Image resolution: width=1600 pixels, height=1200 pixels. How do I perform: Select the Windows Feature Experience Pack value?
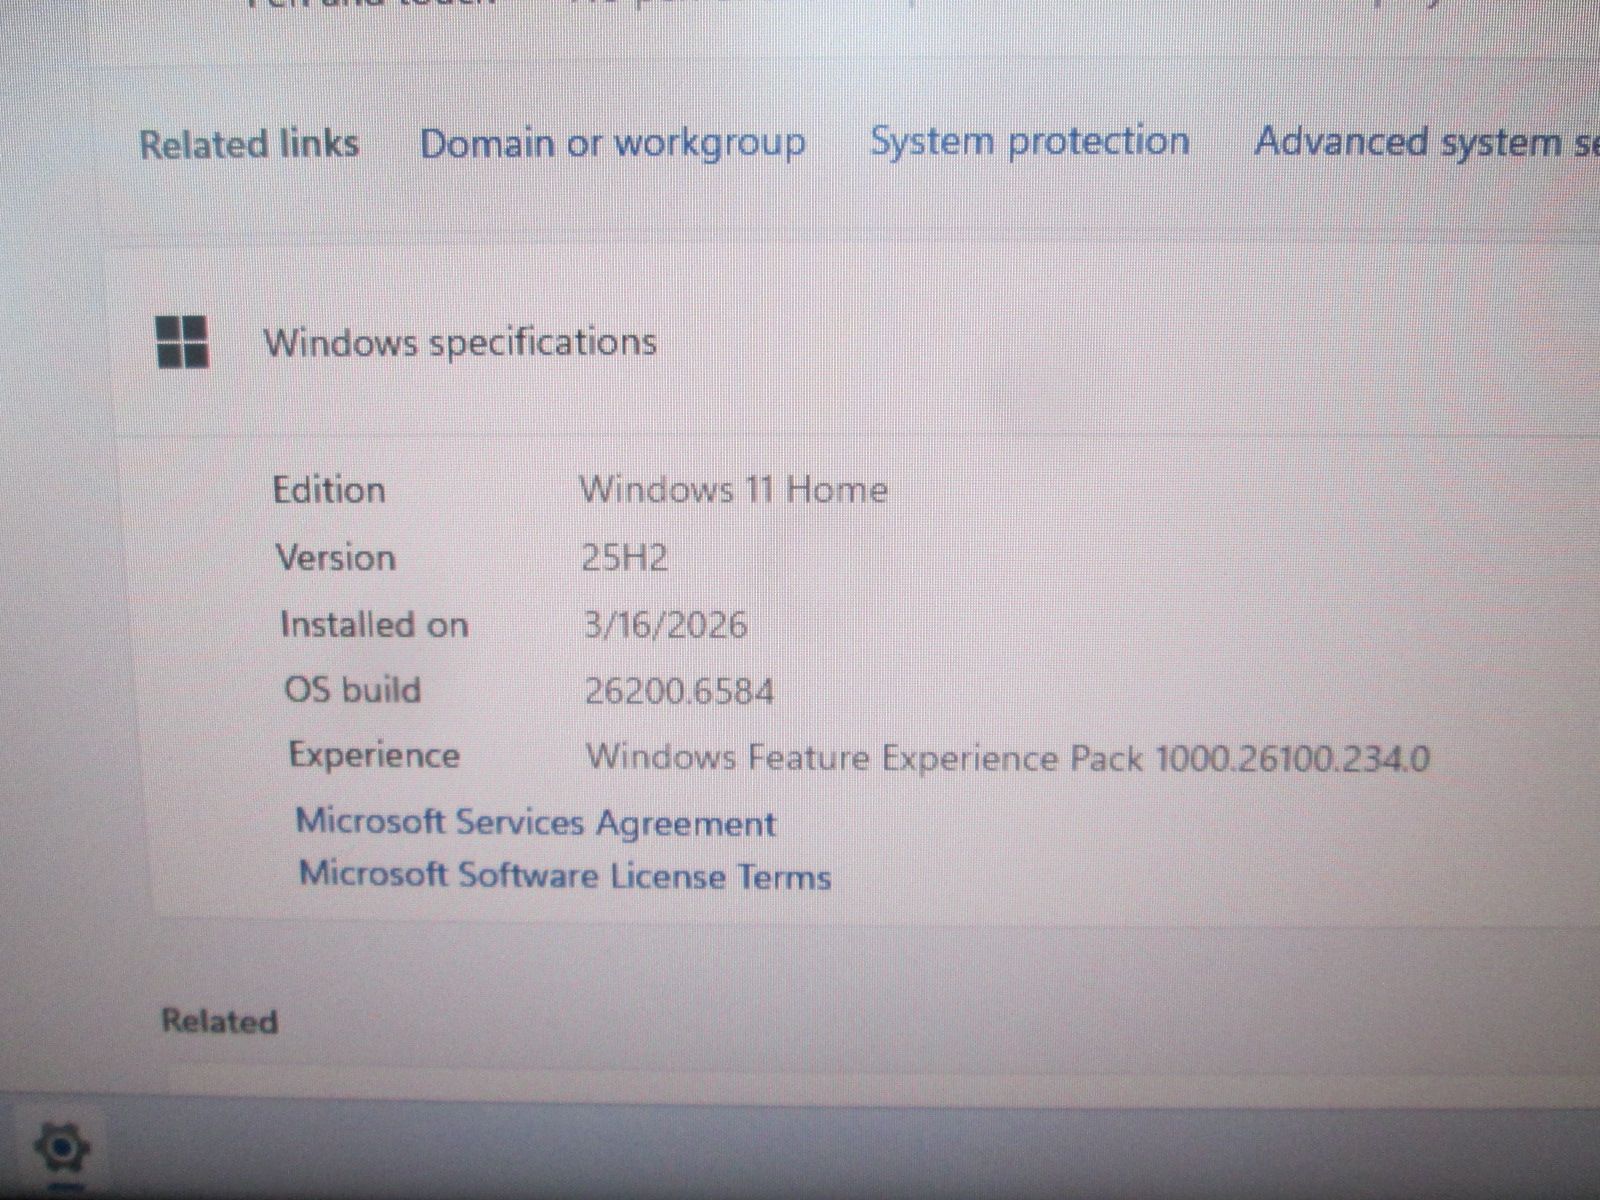[x=1007, y=758]
